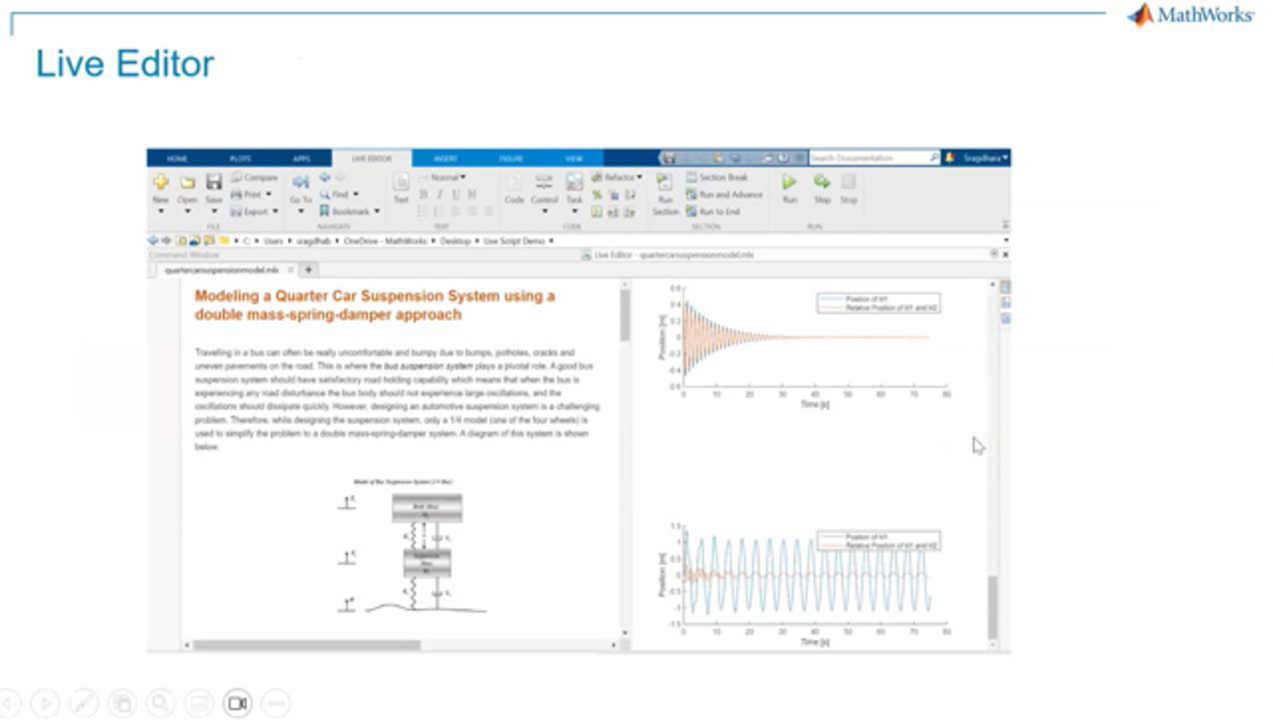Click the Search Documentation field

[x=868, y=158]
